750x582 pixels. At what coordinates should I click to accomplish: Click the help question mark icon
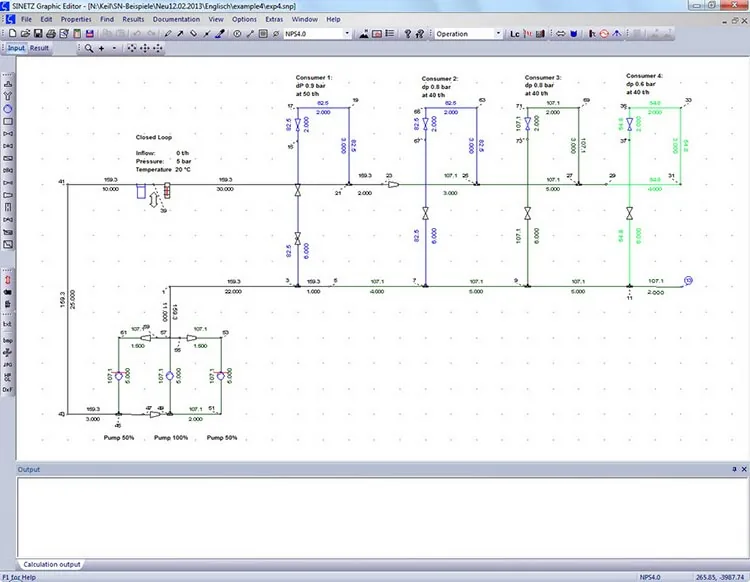pyautogui.click(x=408, y=33)
